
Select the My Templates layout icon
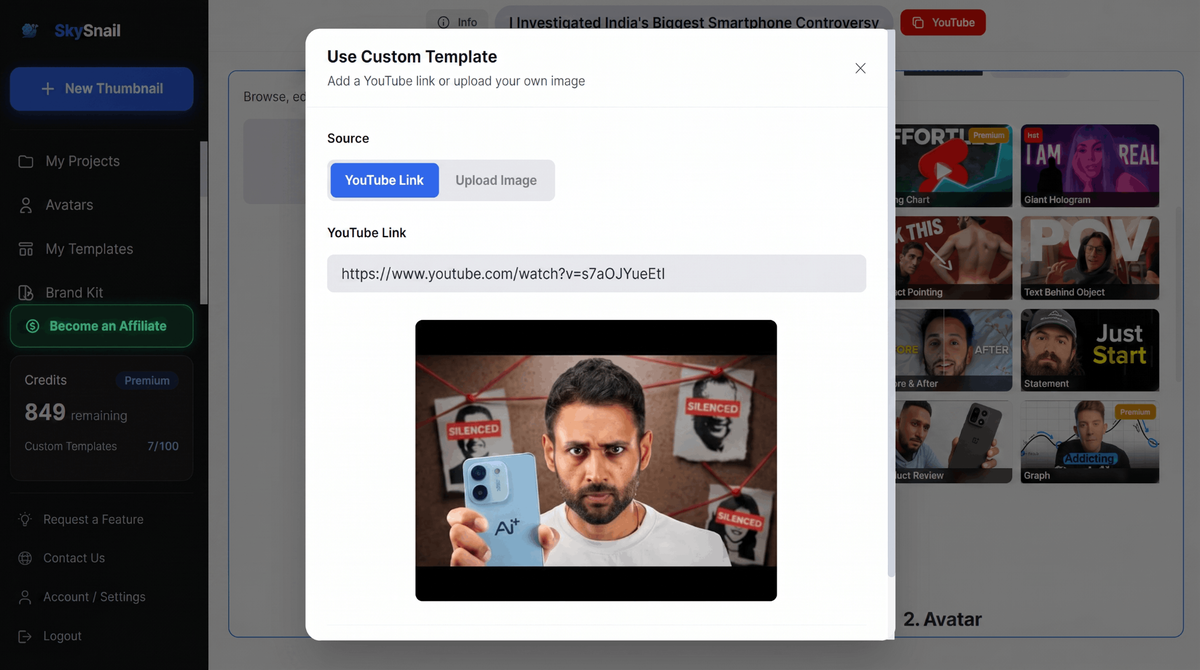coord(26,249)
